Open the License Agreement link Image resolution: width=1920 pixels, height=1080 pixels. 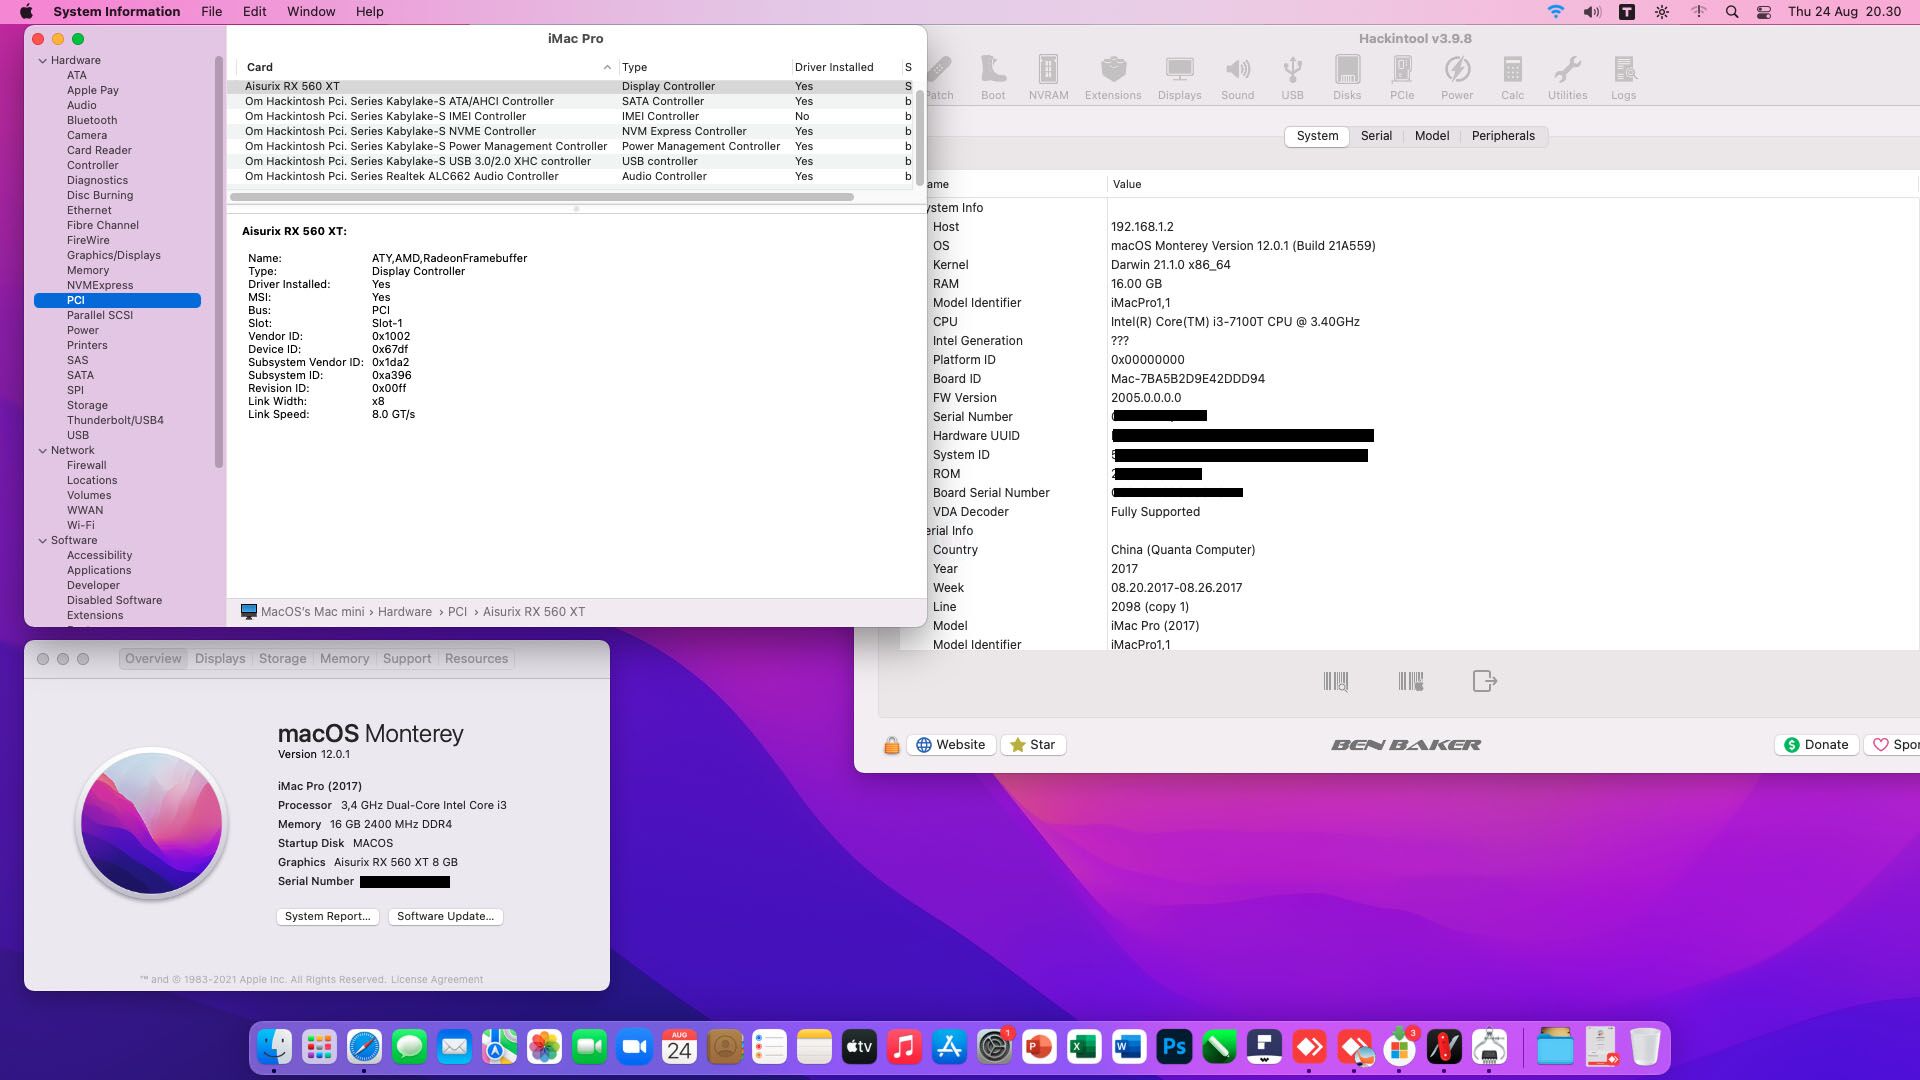click(x=437, y=980)
